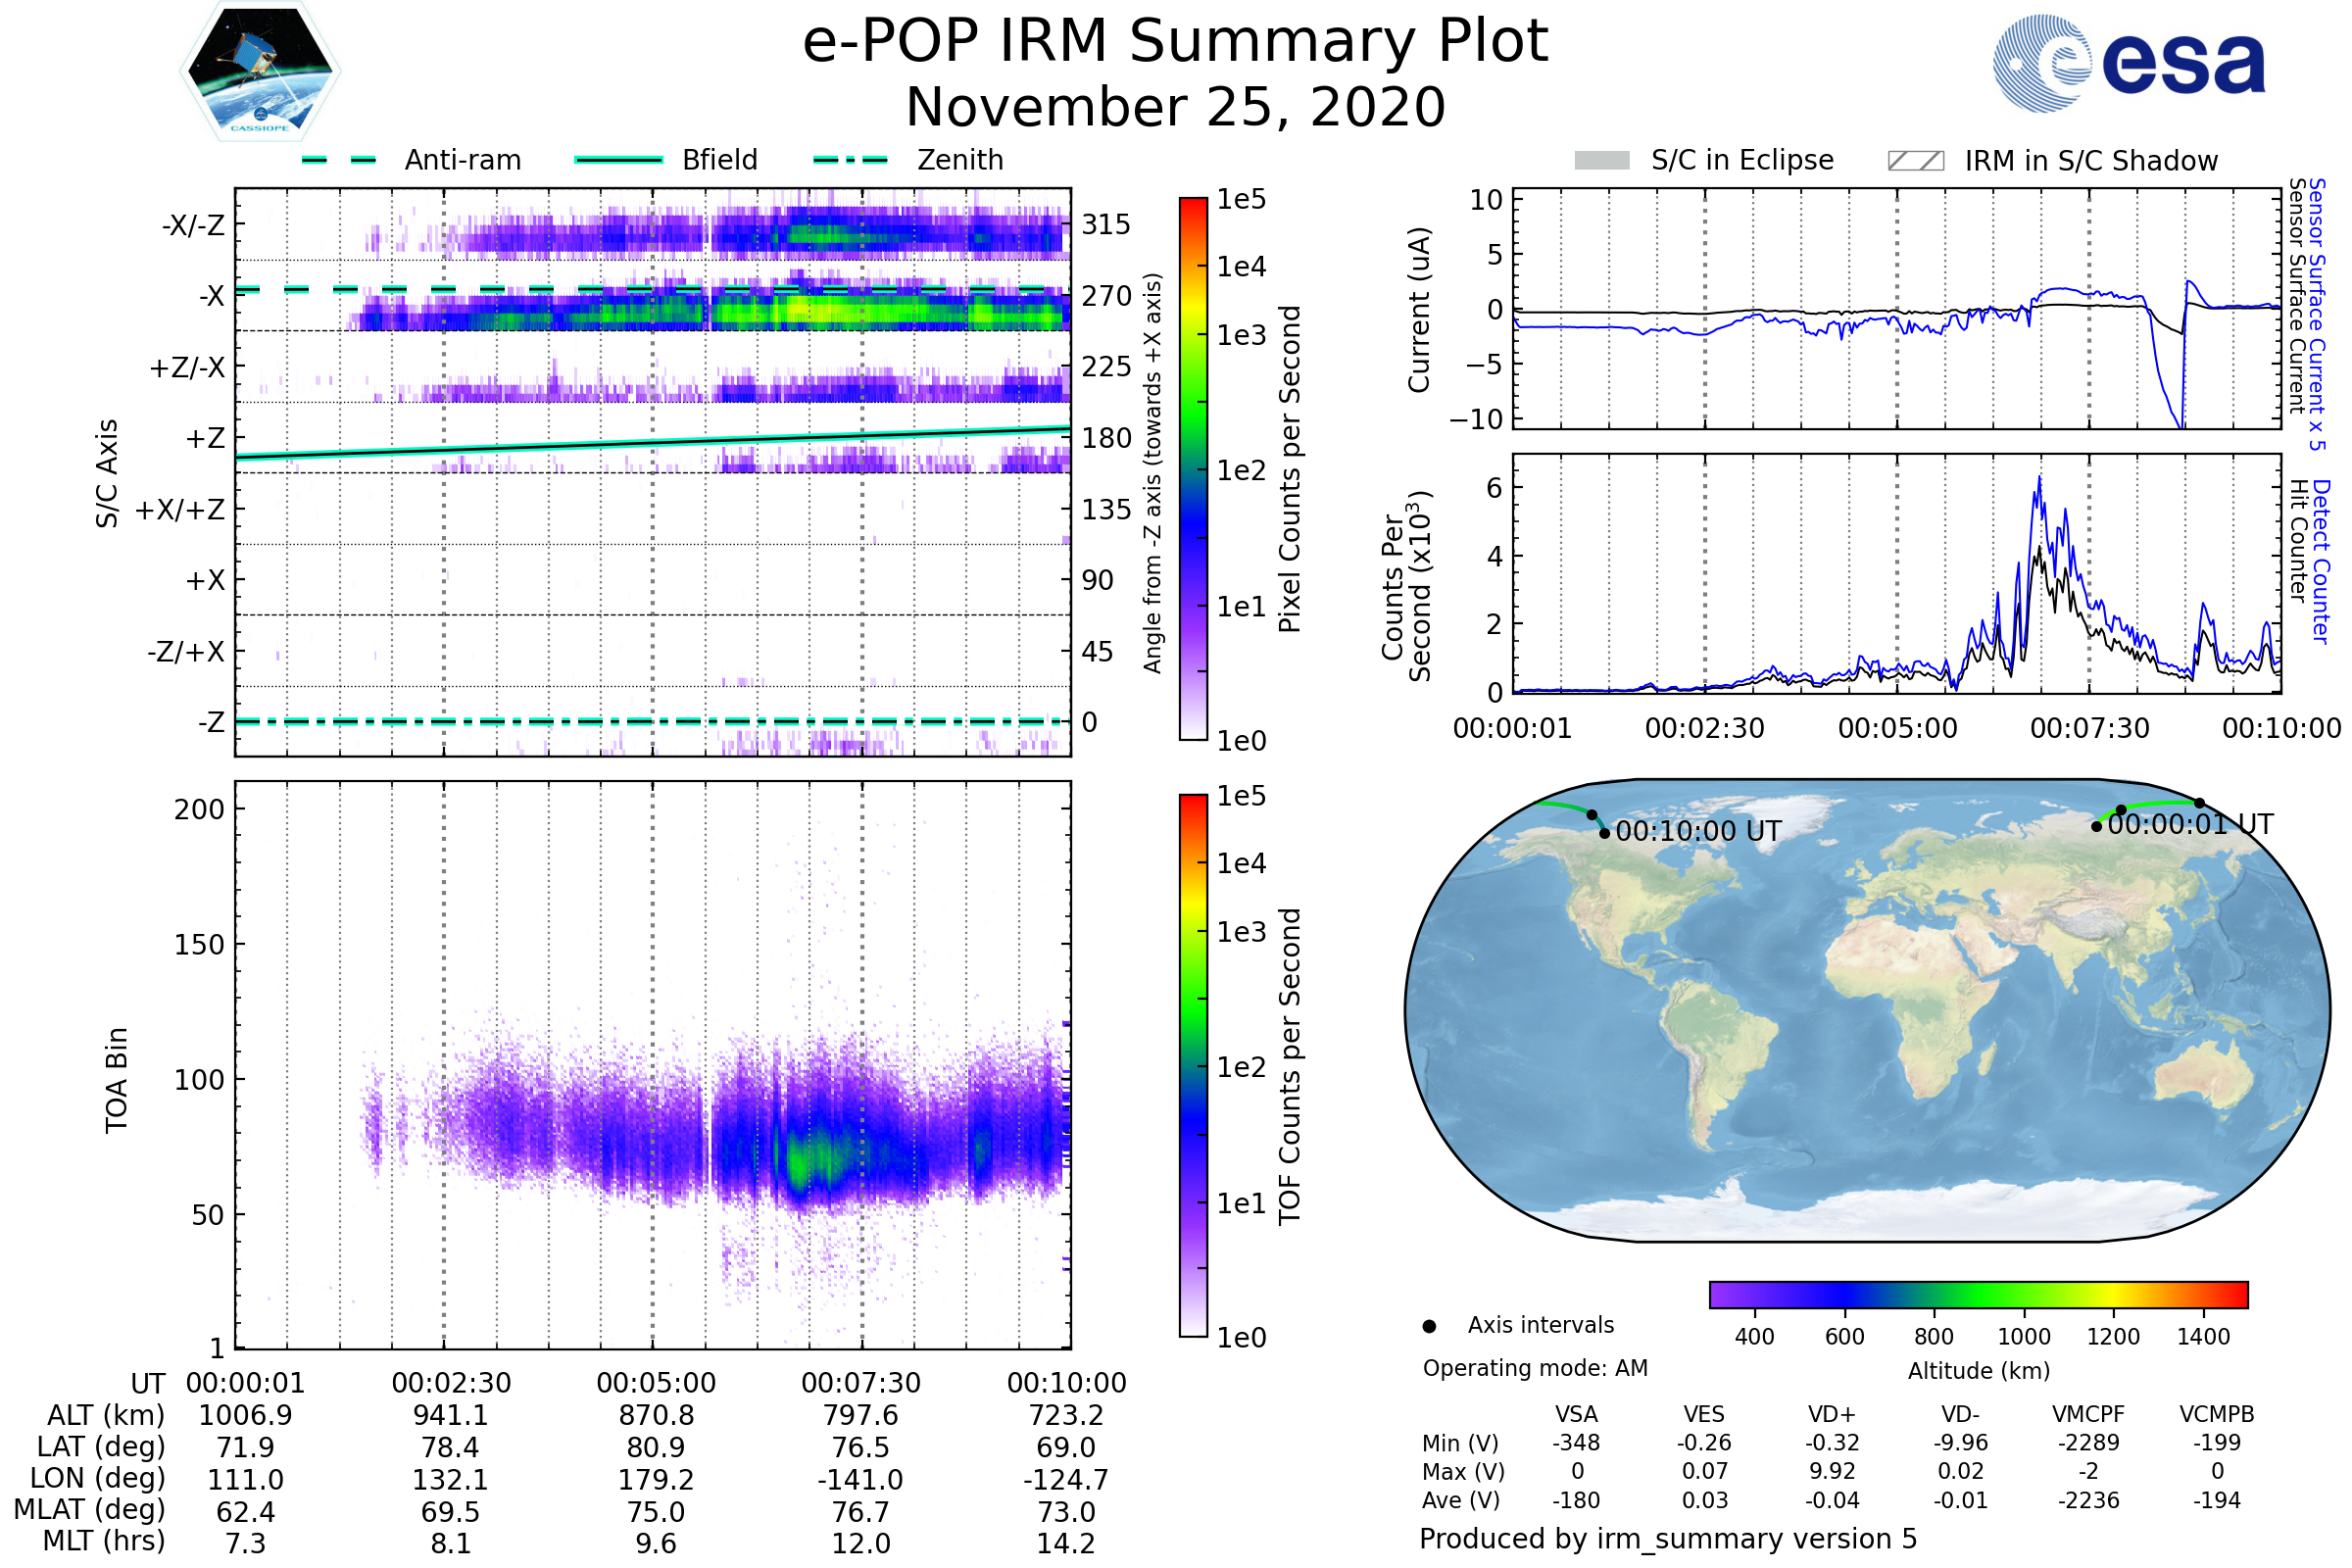
Task: Click the Altitude (km) horizontal colorbar
Action: (1978, 1294)
